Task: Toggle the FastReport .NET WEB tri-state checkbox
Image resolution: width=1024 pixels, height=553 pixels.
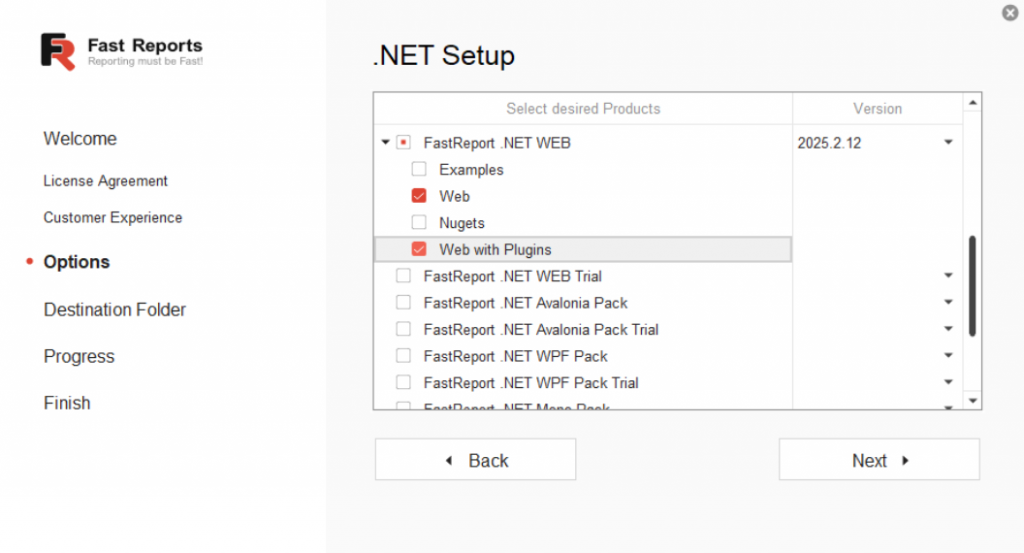Action: point(403,143)
